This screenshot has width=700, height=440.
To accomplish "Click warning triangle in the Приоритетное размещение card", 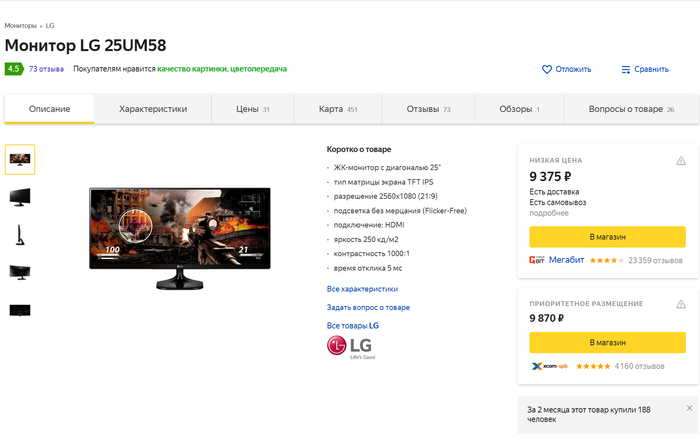I will point(681,304).
